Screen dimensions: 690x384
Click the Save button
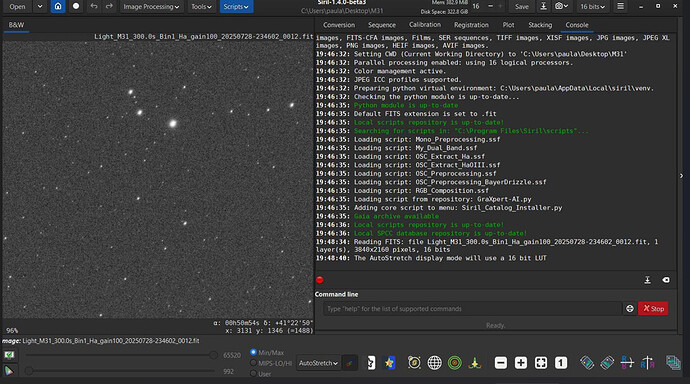point(522,7)
